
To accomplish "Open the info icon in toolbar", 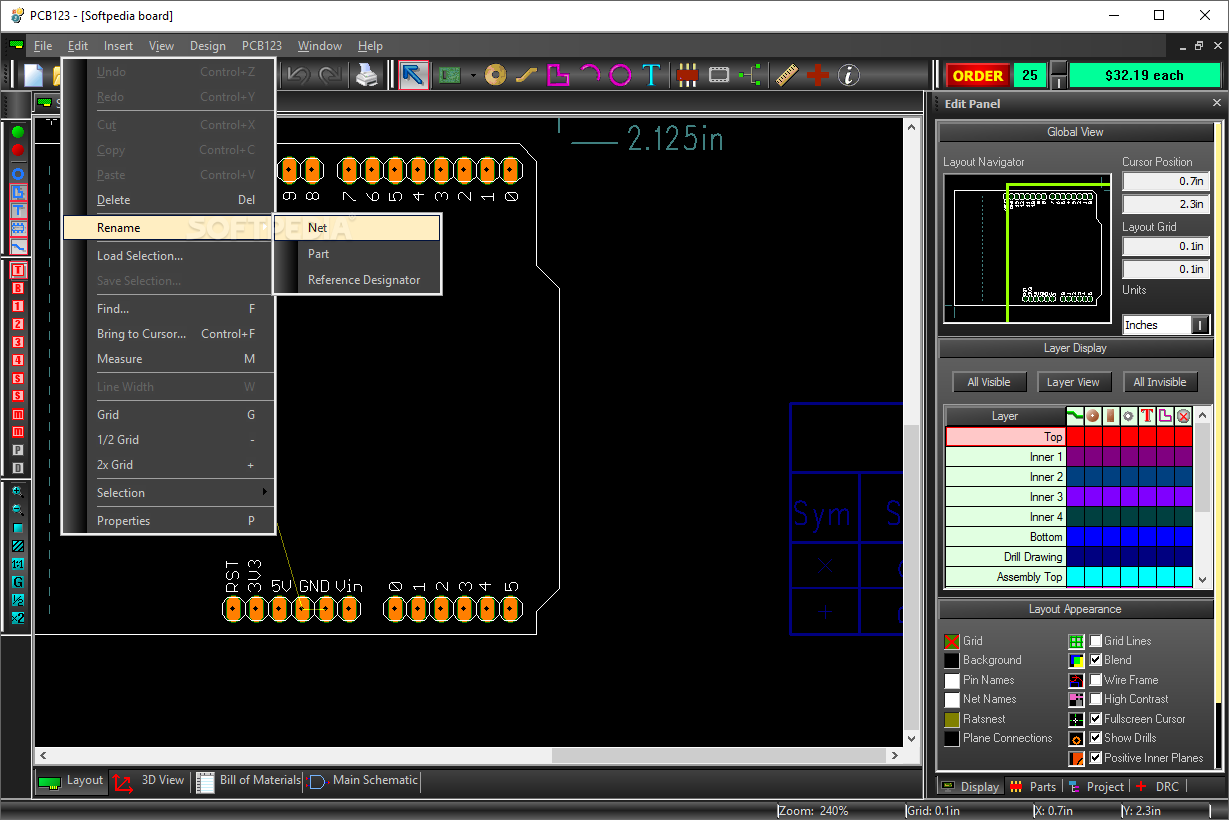I will (x=849, y=75).
